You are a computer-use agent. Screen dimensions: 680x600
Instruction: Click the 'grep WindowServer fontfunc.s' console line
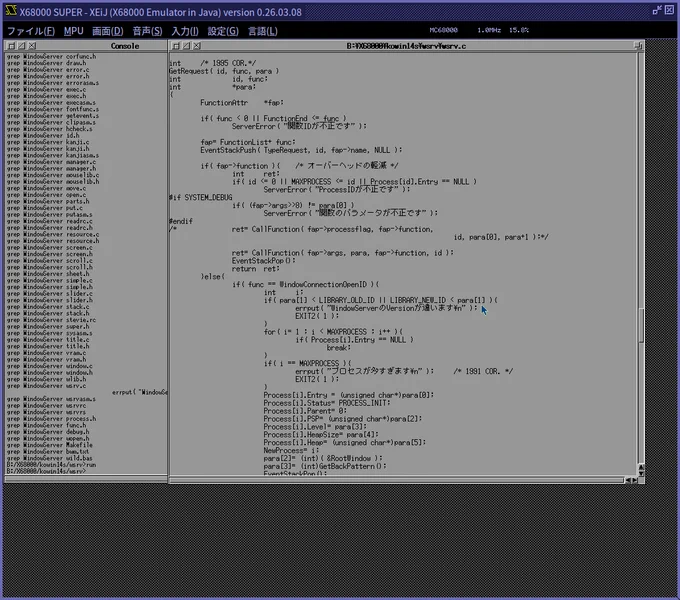pos(52,109)
